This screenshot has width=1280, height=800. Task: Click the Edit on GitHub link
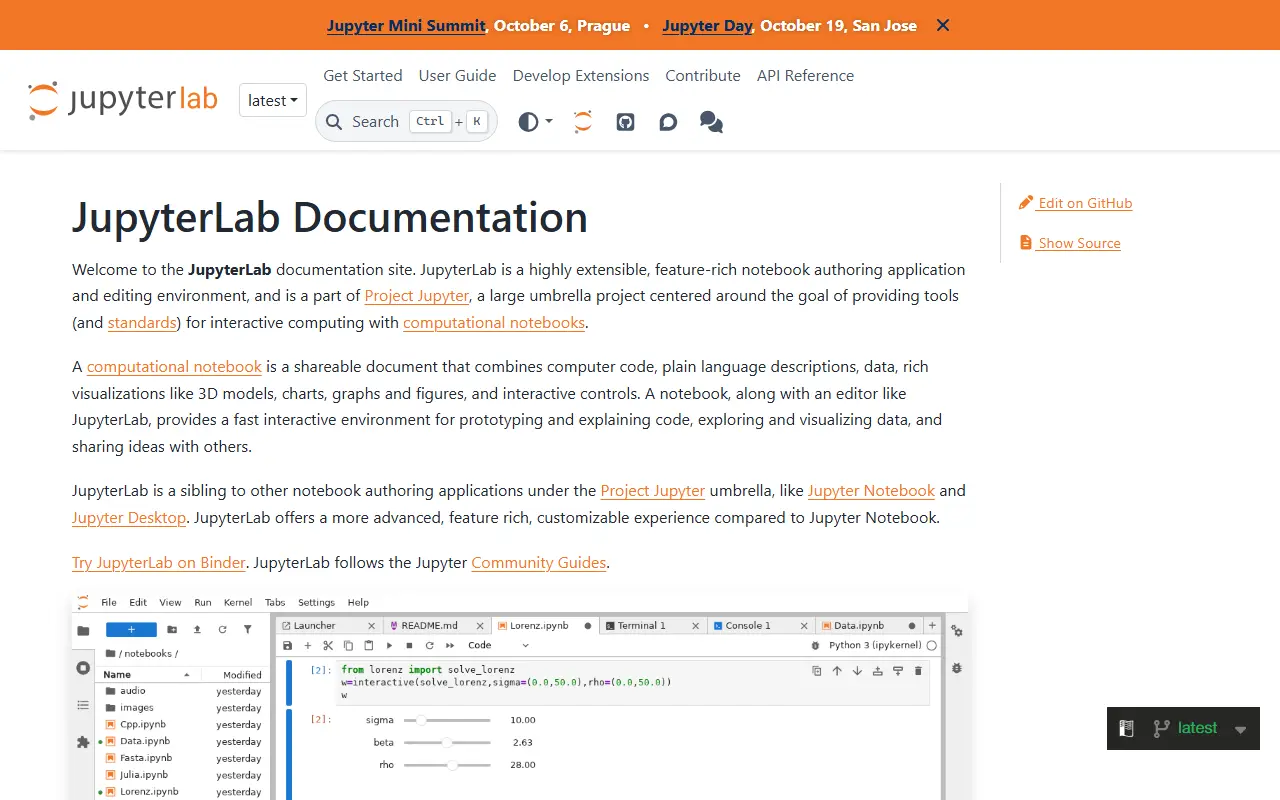click(1085, 203)
